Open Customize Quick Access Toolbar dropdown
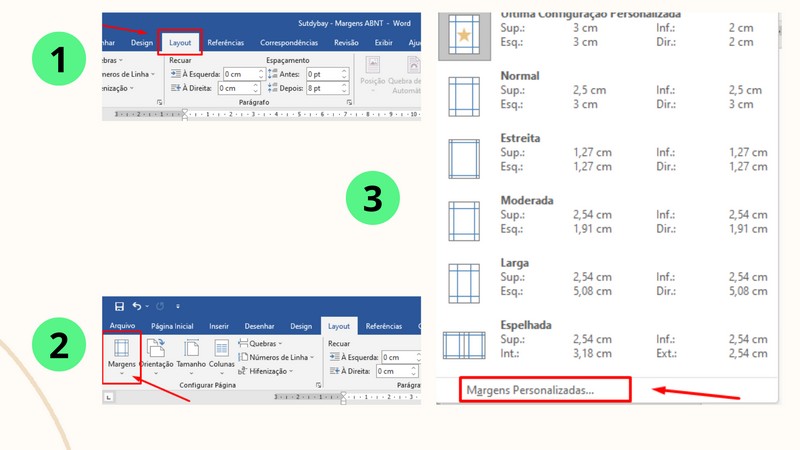The width and height of the screenshot is (800, 450). pyautogui.click(x=178, y=306)
